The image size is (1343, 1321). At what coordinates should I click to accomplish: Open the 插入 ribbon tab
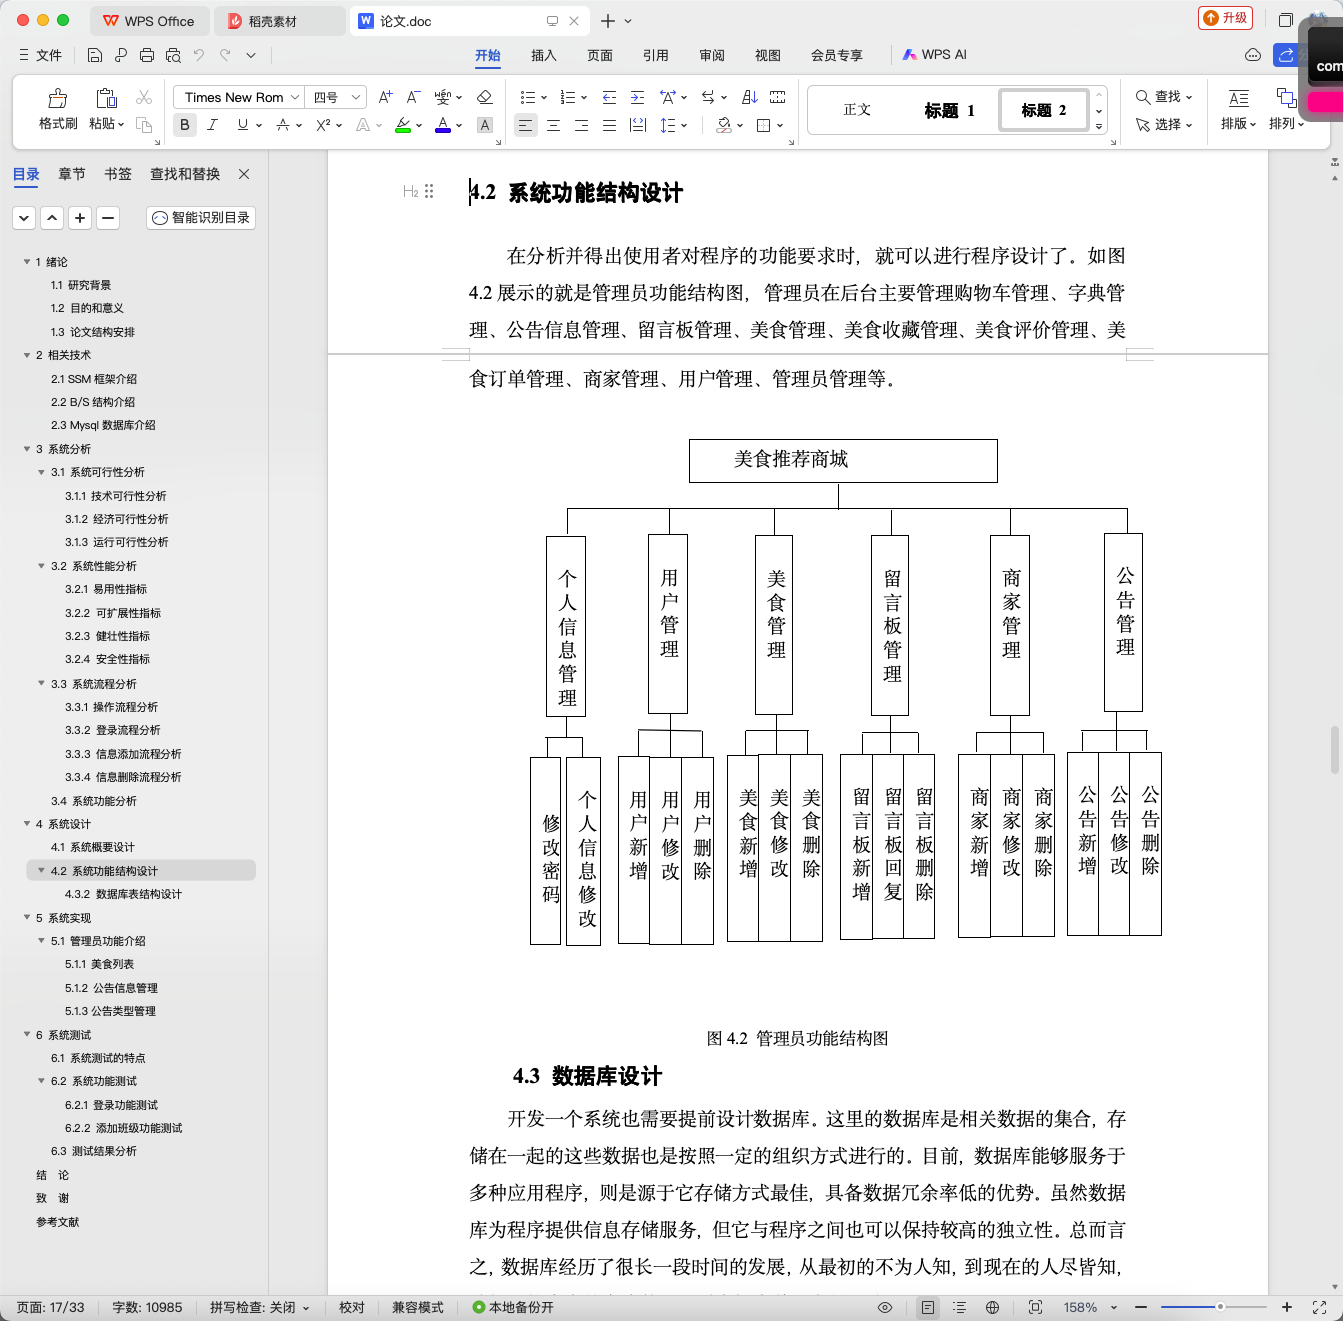544,55
